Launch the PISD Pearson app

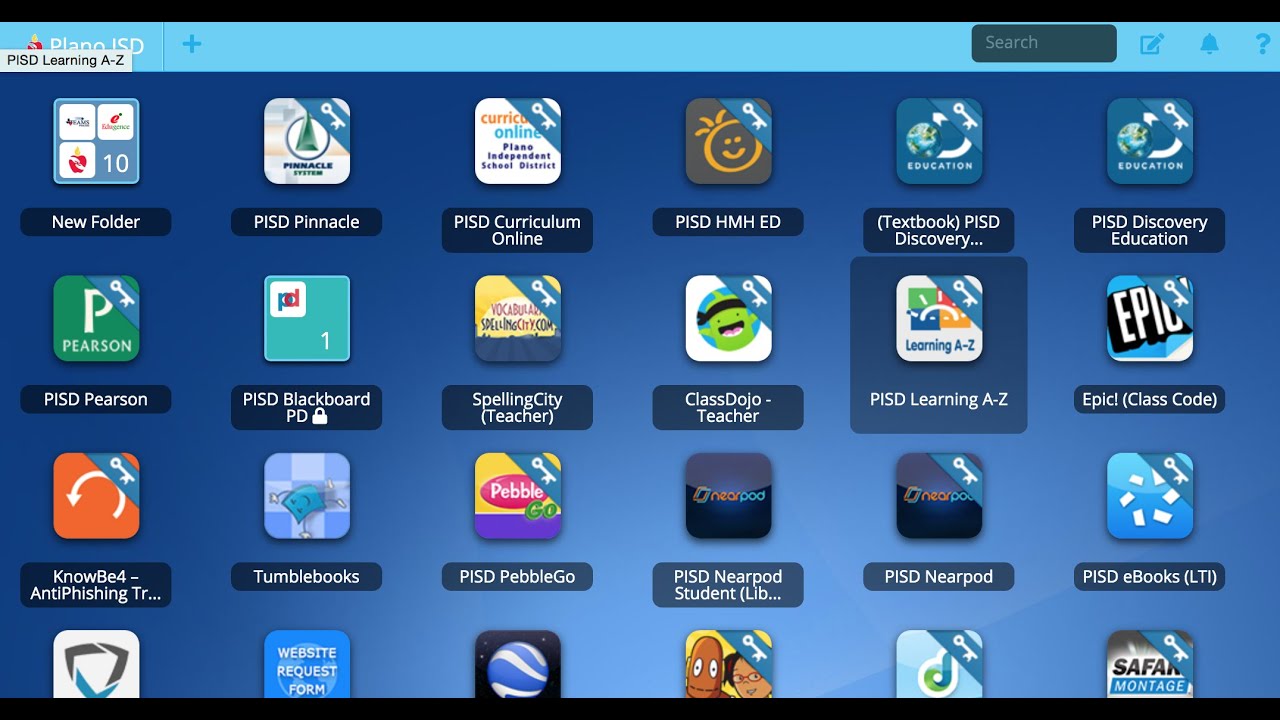pos(96,318)
